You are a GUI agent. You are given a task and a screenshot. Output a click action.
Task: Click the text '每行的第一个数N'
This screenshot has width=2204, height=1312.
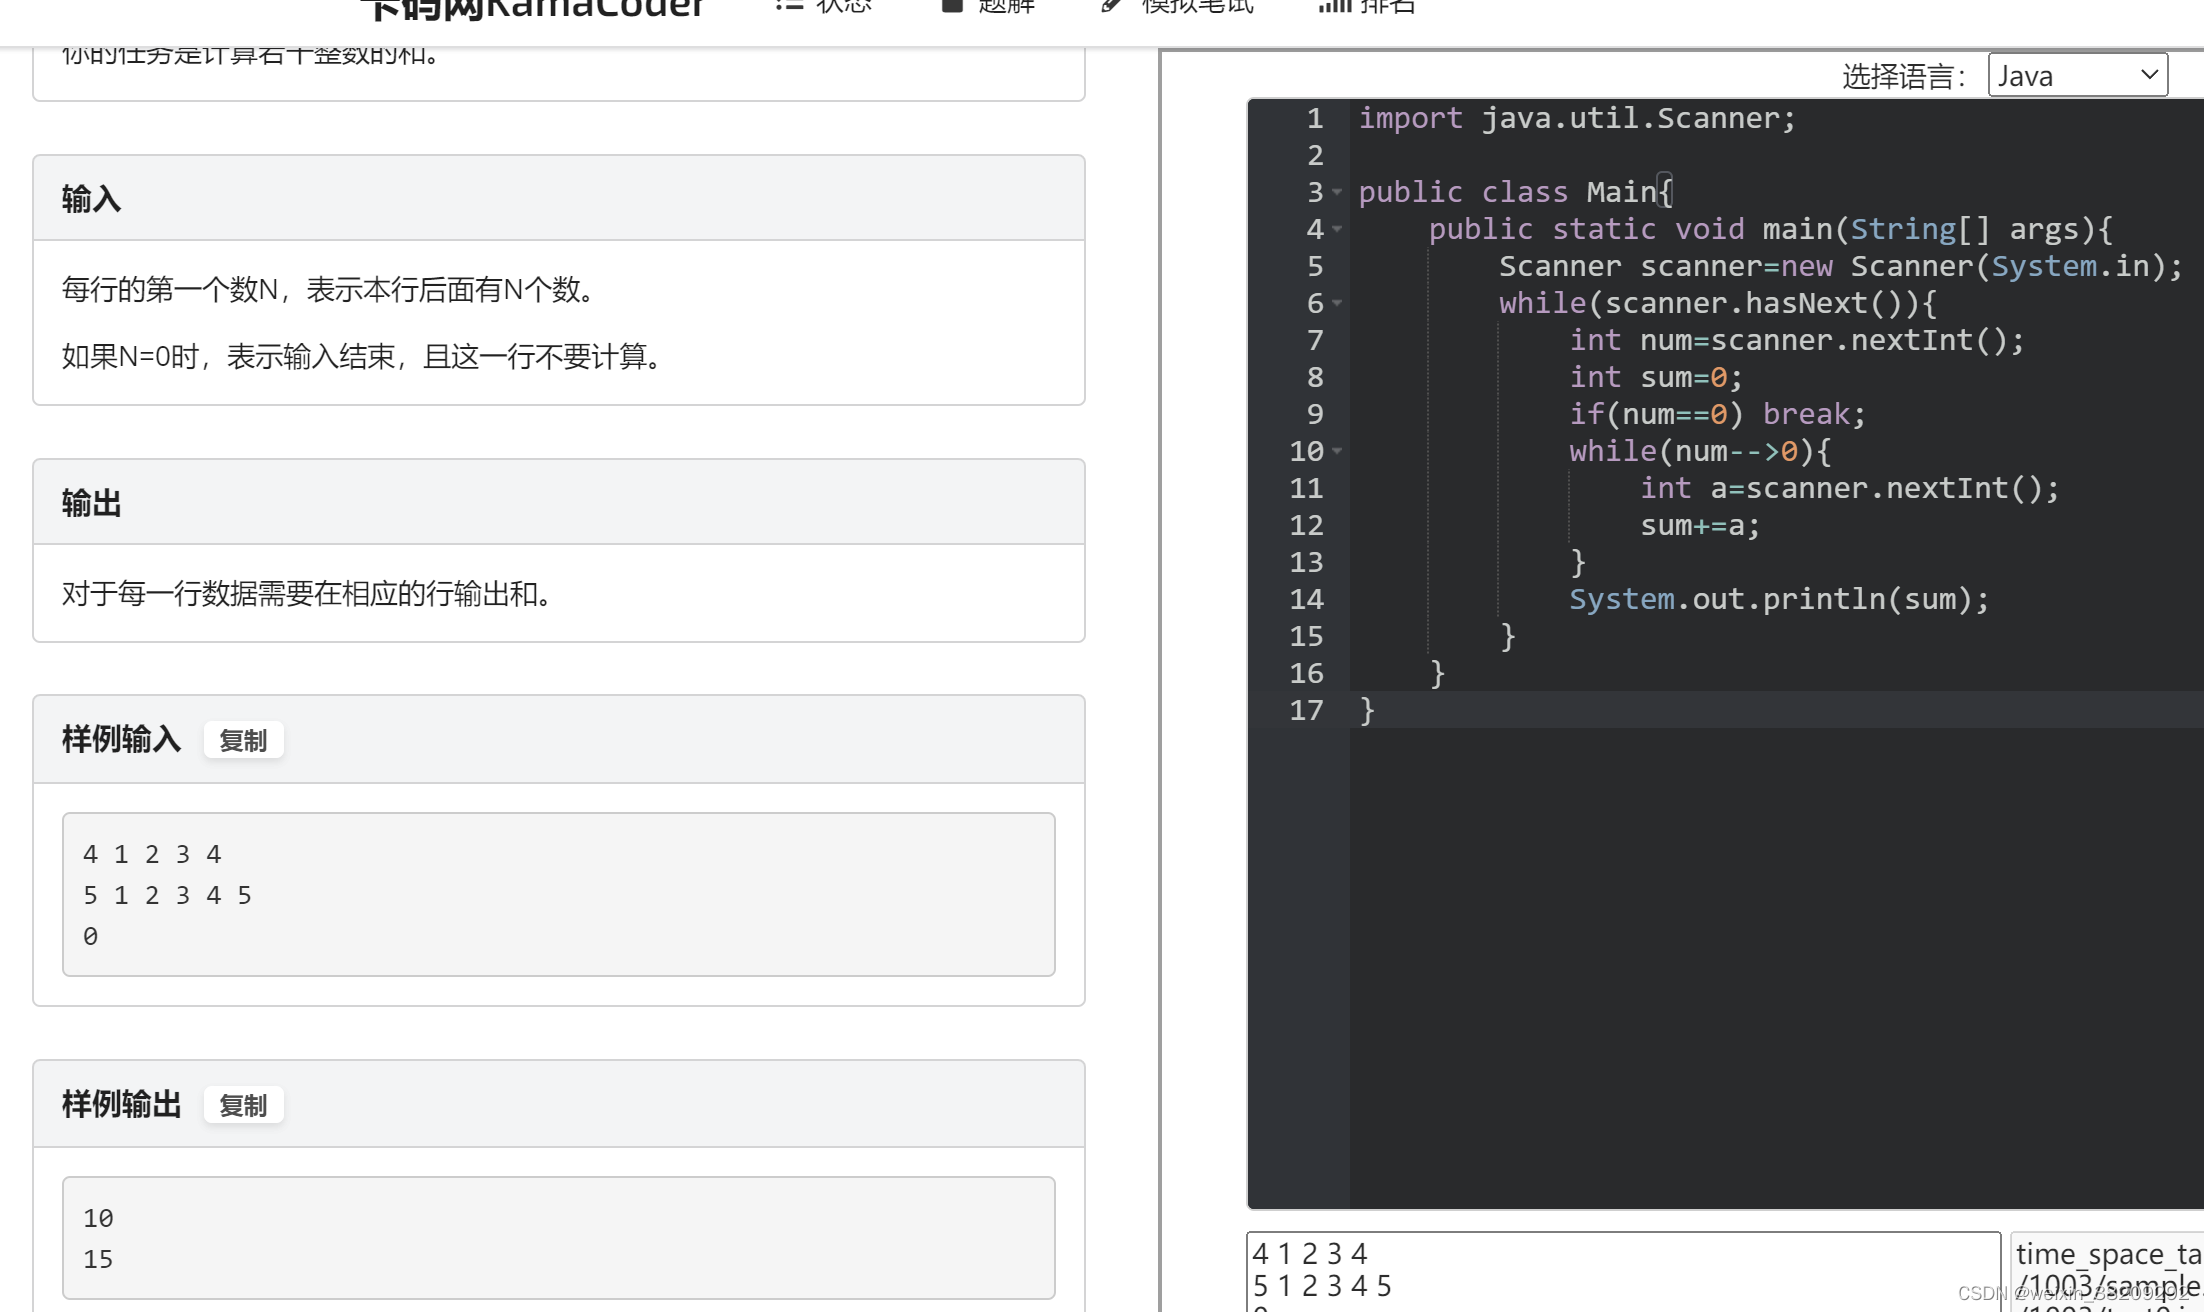pos(169,290)
